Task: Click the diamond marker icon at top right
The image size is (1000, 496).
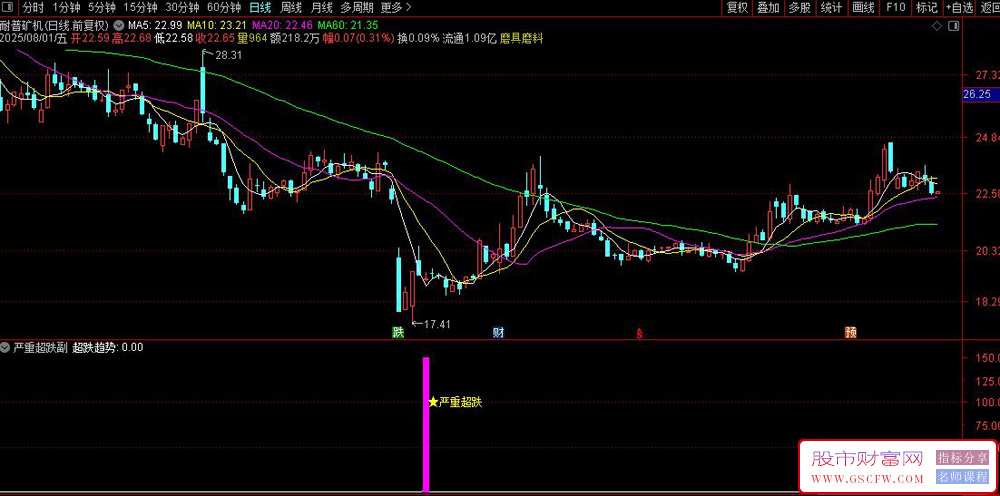Action: (937, 26)
